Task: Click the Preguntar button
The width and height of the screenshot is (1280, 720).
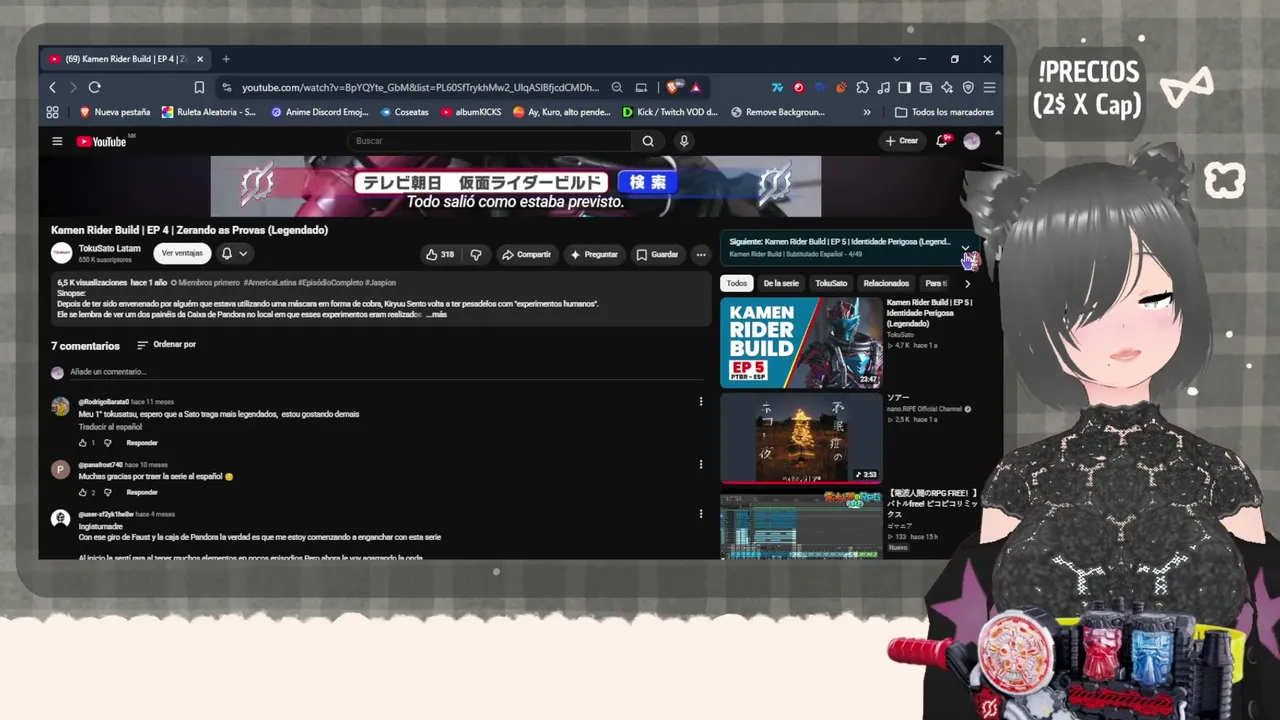Action: point(594,255)
